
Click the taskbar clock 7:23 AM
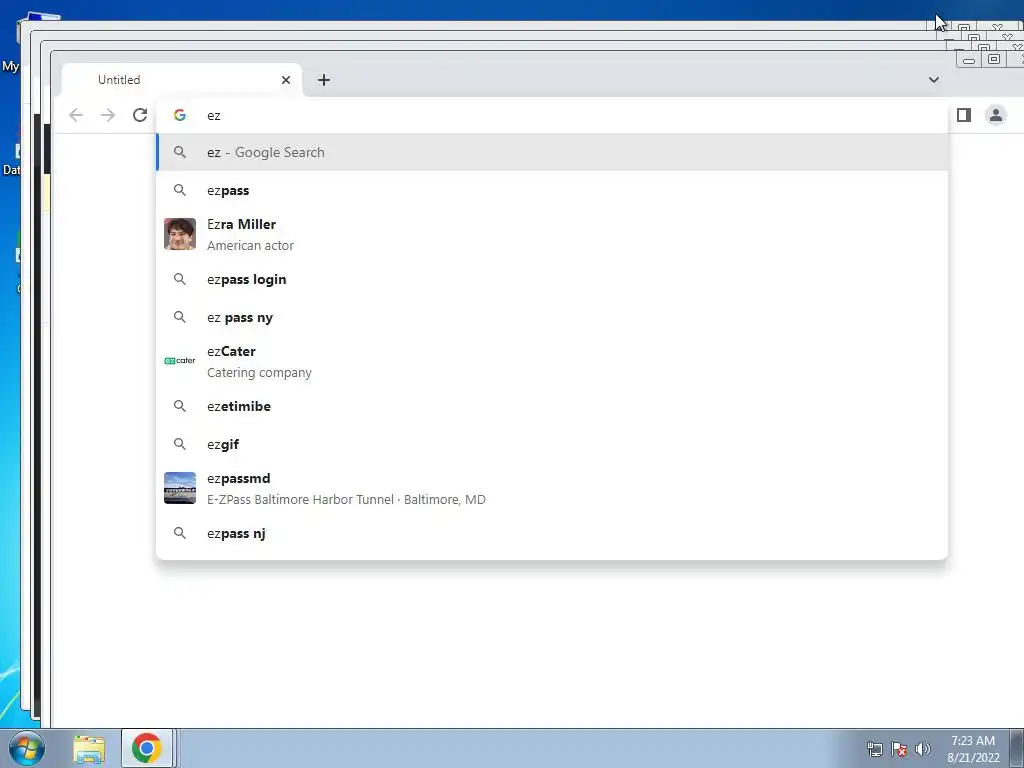tap(973, 741)
